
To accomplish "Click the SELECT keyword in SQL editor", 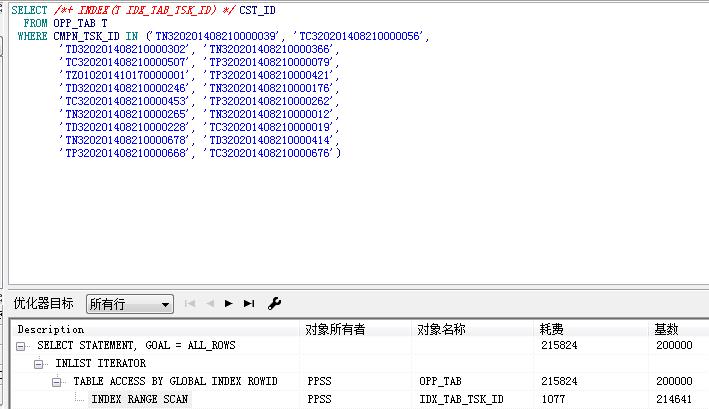I will (29, 10).
